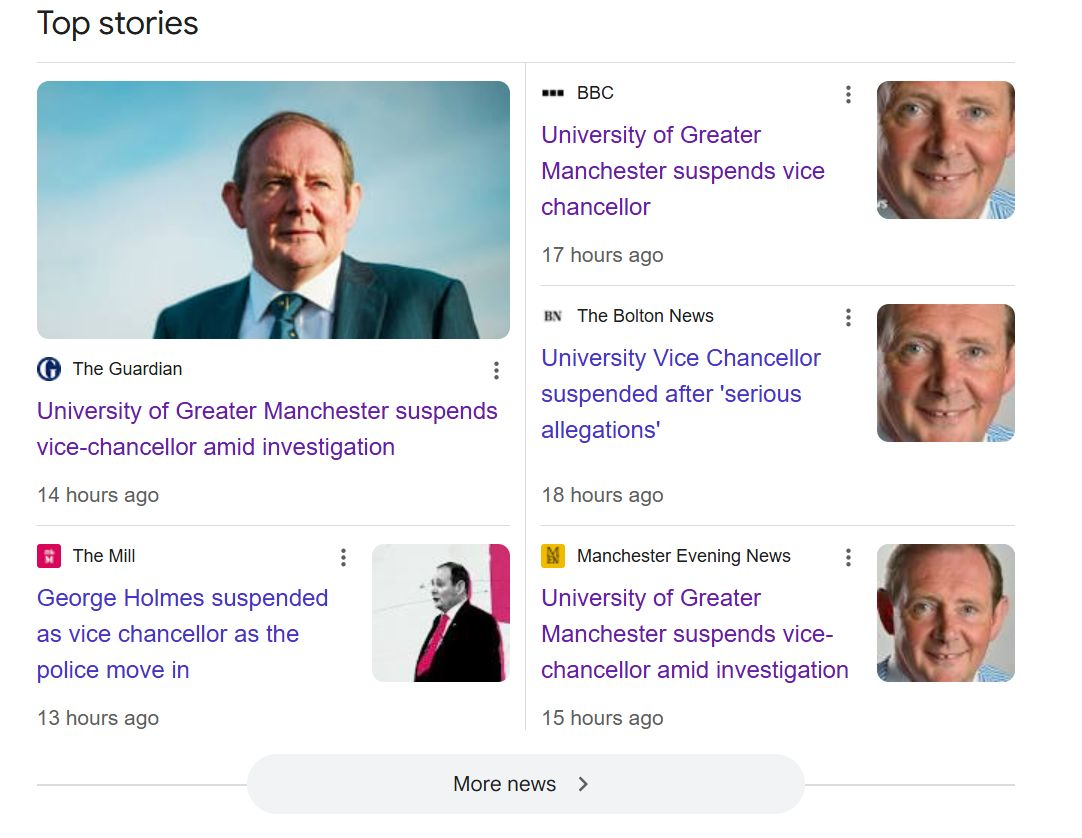Click the large Guardian story image

point(273,210)
